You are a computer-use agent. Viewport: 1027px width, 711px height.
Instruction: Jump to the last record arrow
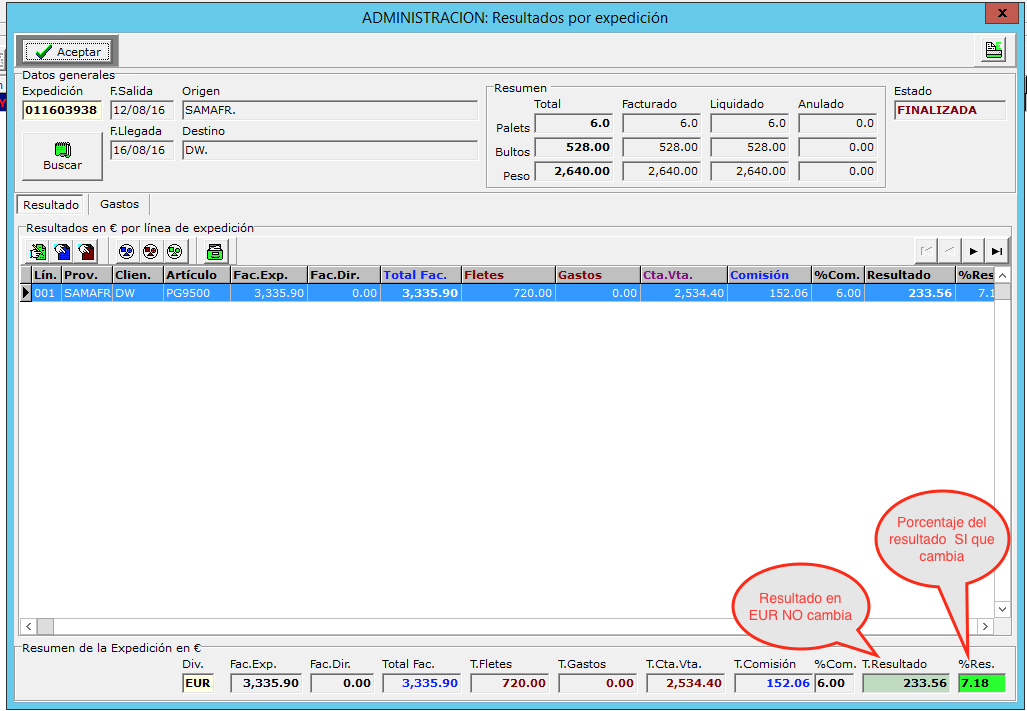996,251
